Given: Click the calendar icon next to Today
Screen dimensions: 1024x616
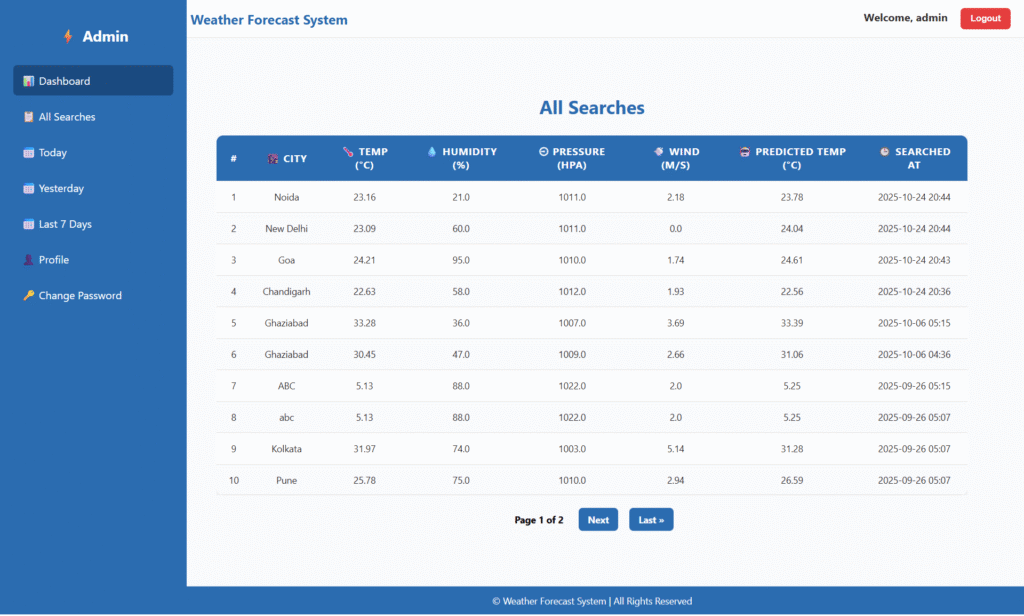Looking at the screenshot, I should pyautogui.click(x=29, y=153).
